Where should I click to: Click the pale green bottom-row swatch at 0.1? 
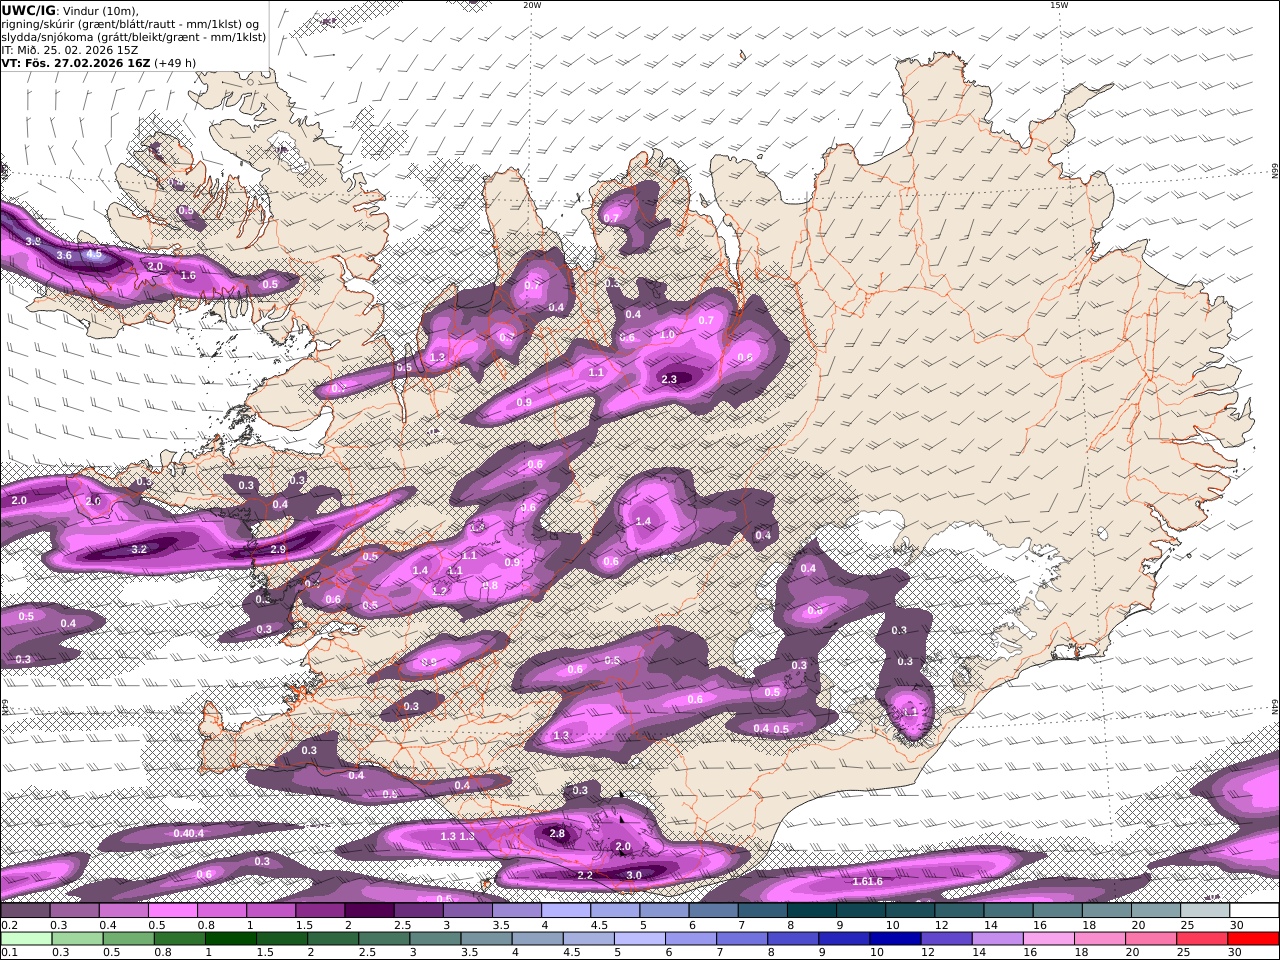pos(27,939)
